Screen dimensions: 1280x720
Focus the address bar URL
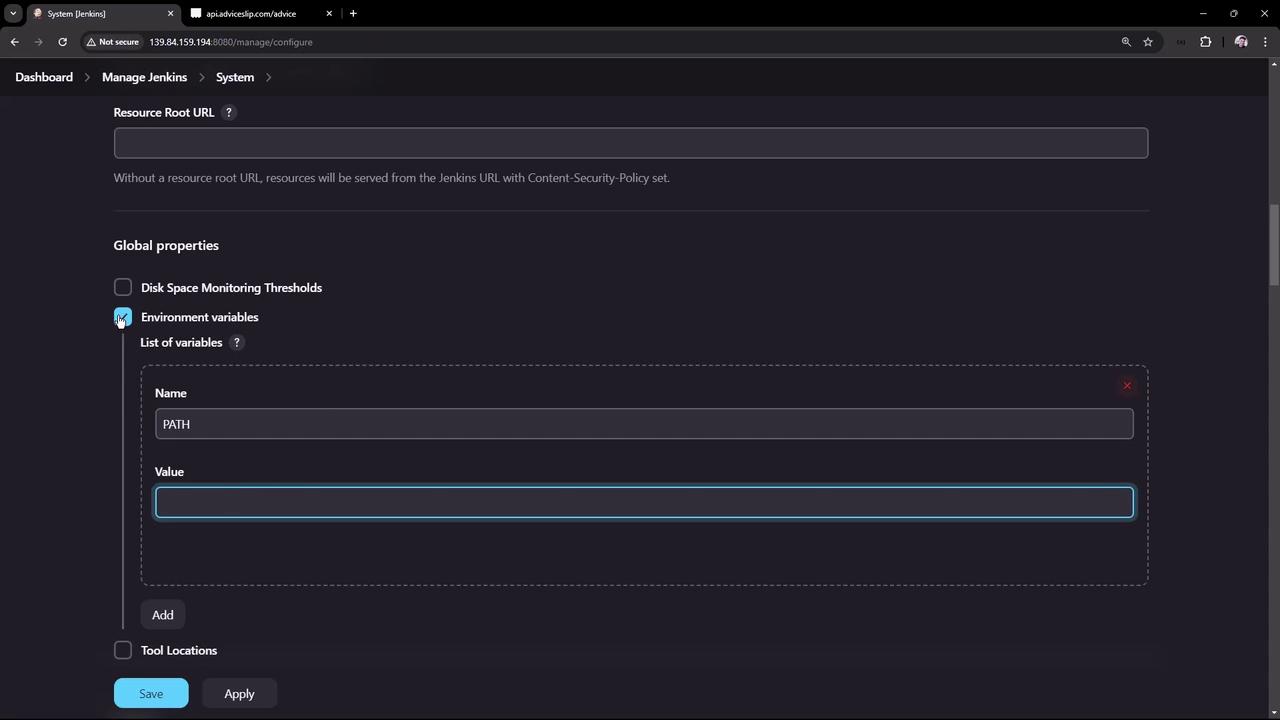pos(231,42)
